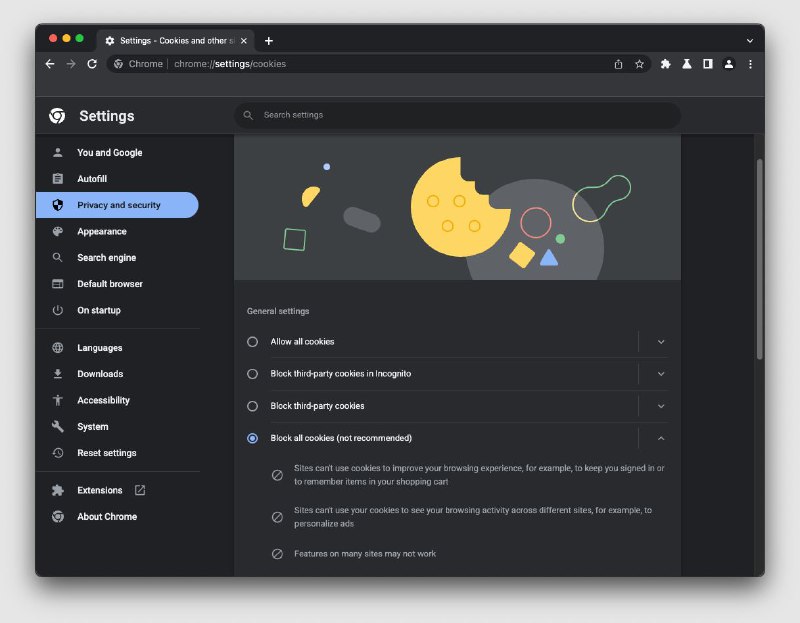Open the Appearance settings section
Viewport: 800px width, 623px height.
click(x=102, y=231)
